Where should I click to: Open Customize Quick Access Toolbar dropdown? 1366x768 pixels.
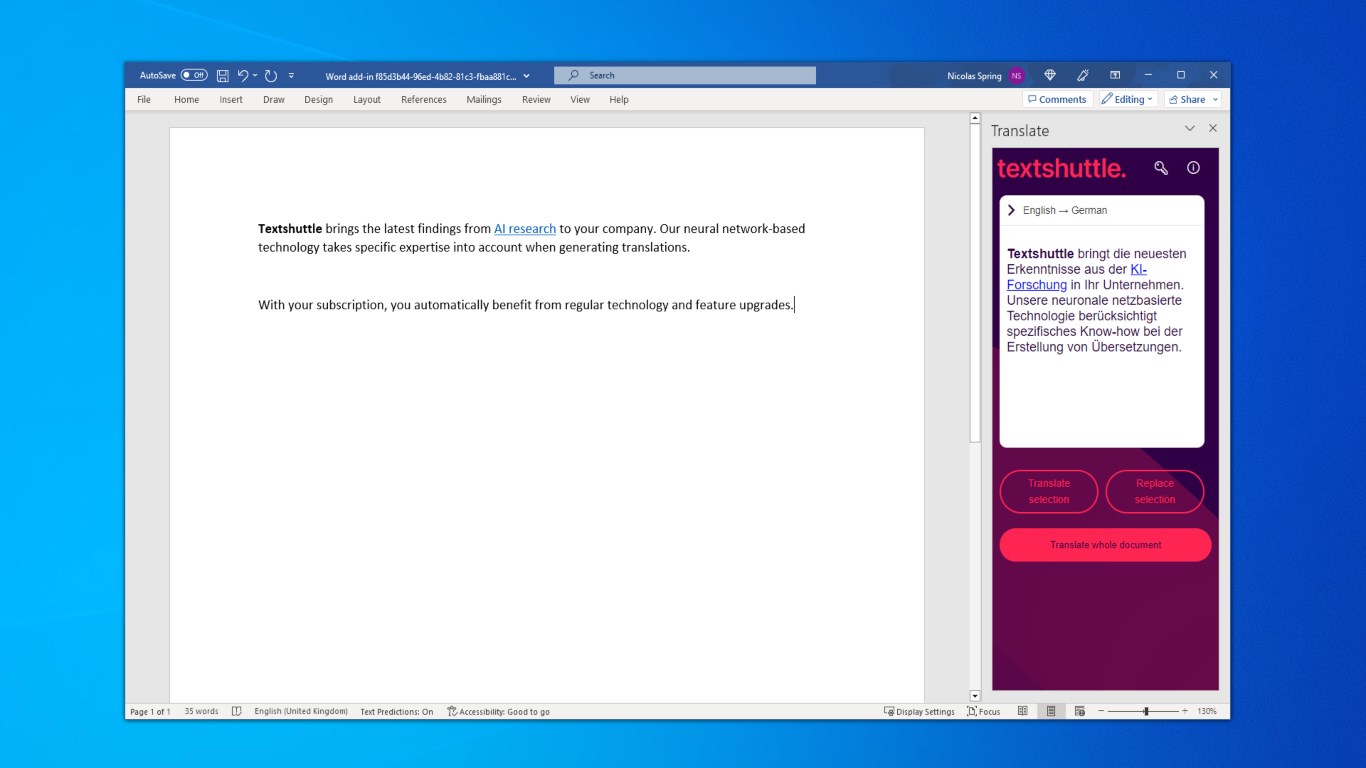(291, 75)
